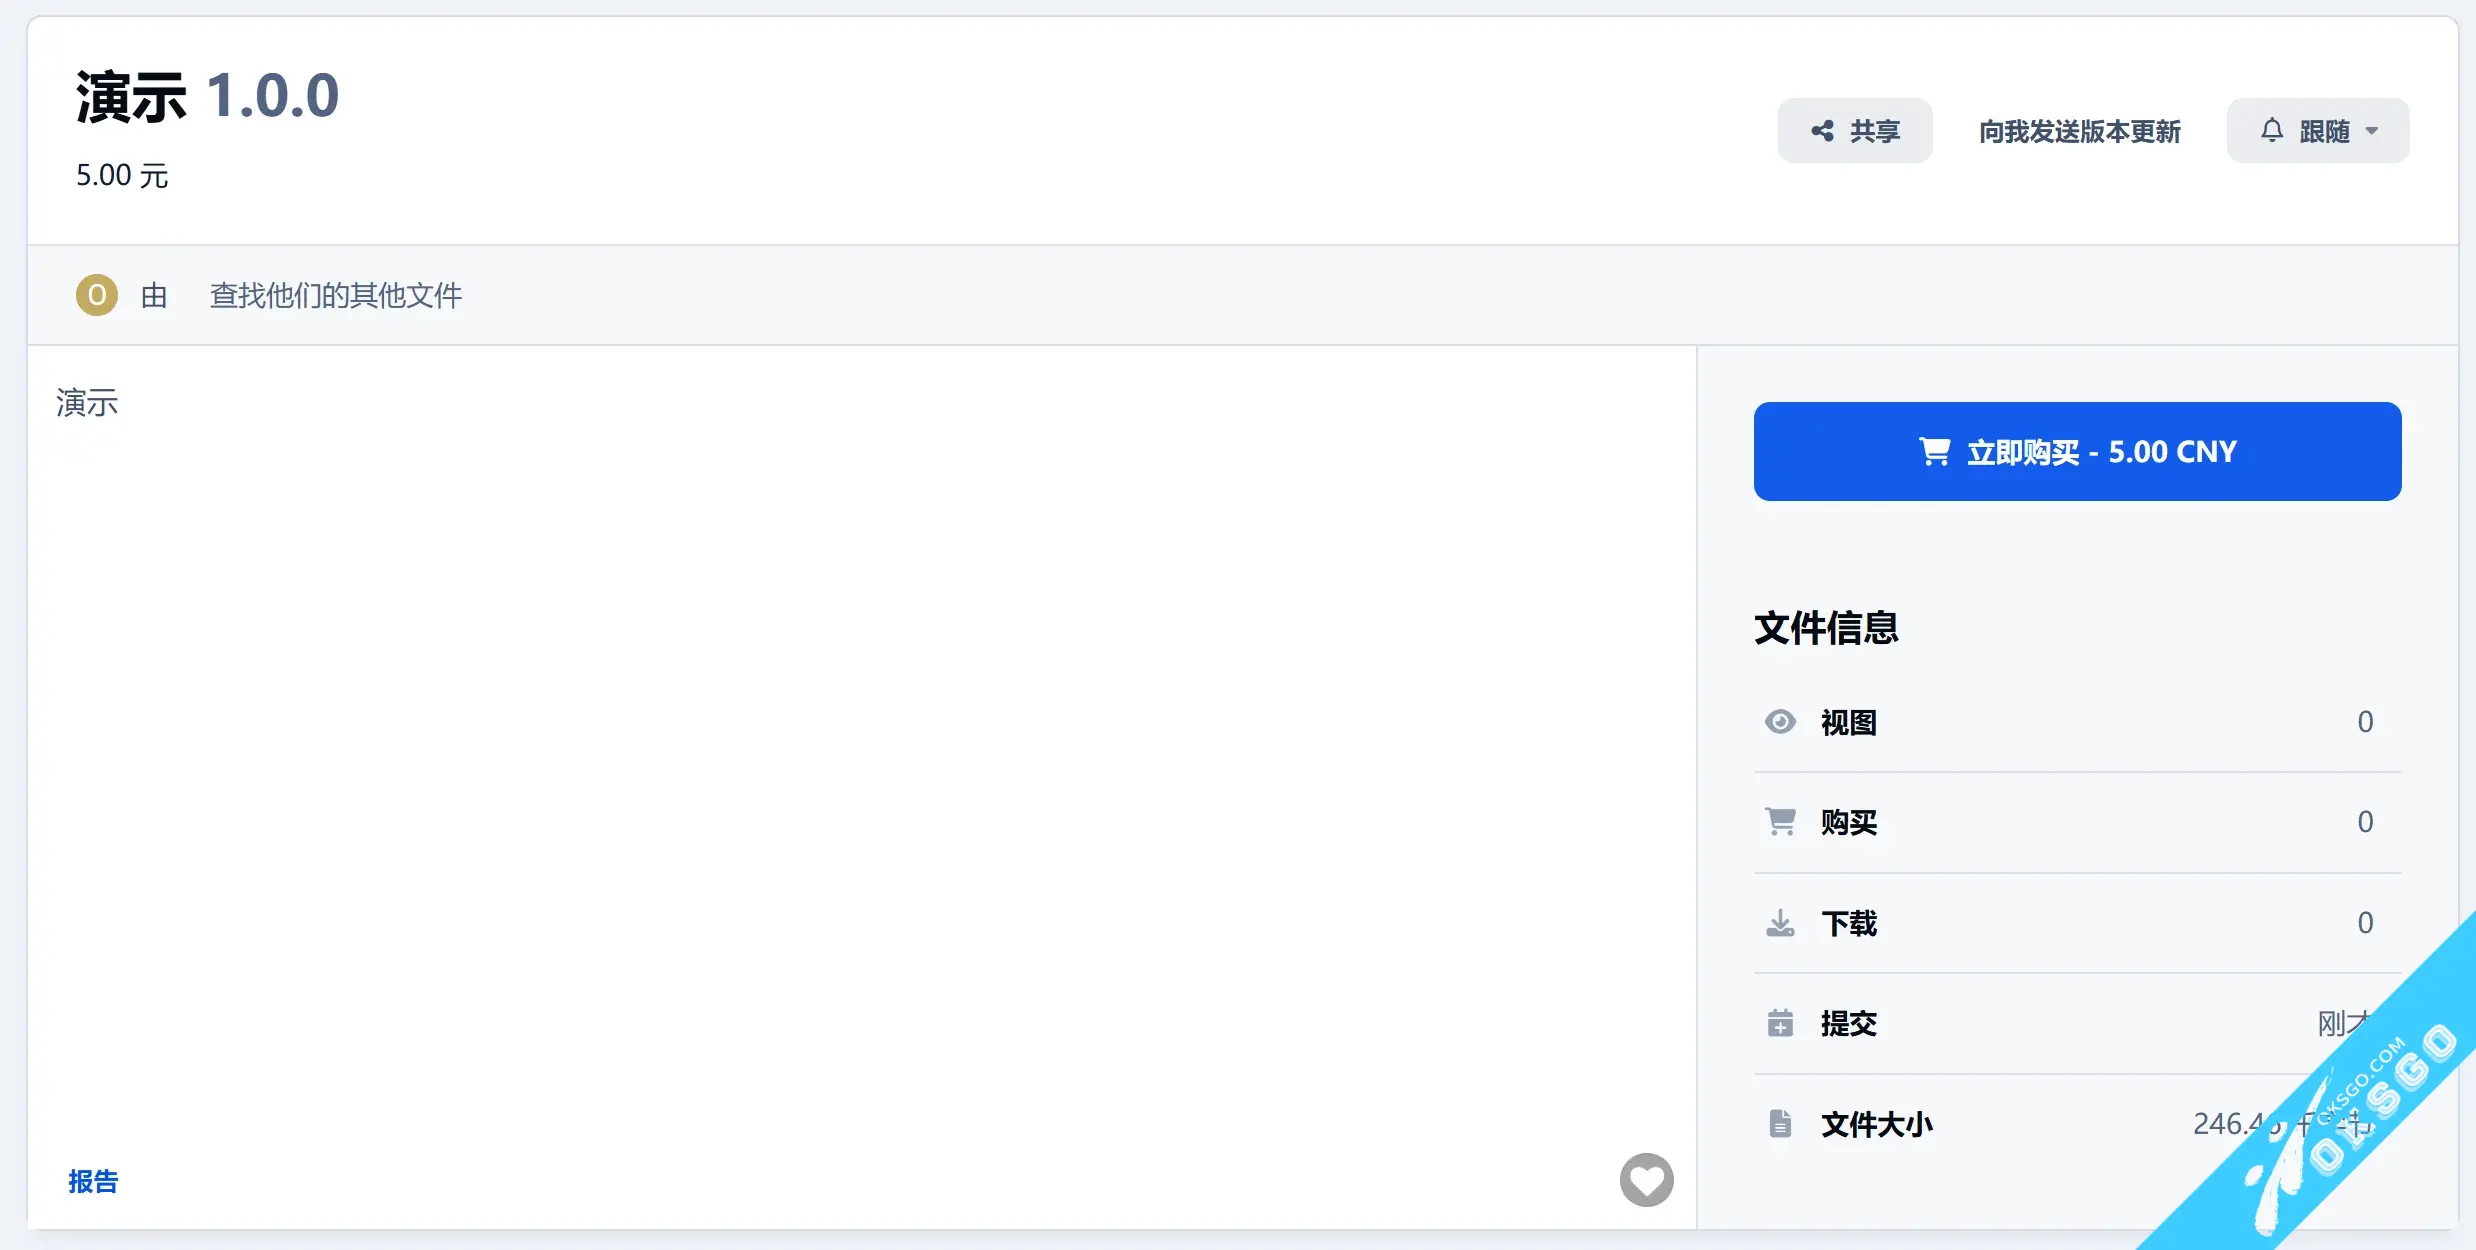Viewport: 2476px width, 1250px height.
Task: Click the cart icon next to 购买
Action: [x=1780, y=822]
